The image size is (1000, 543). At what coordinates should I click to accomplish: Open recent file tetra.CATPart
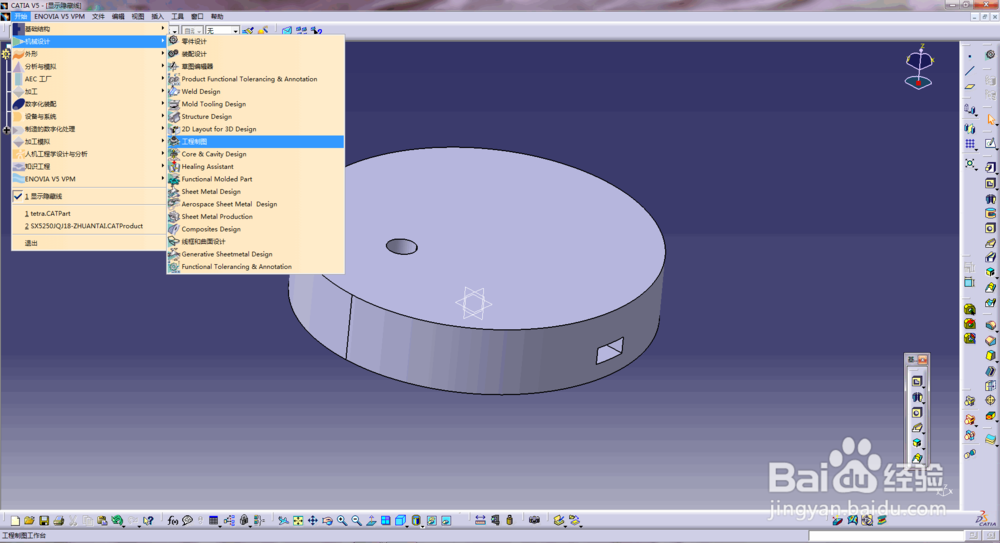pyautogui.click(x=89, y=214)
